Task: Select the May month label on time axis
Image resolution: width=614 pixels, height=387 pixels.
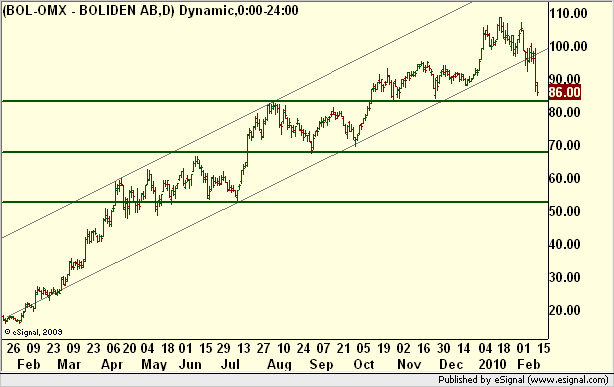Action: (x=154, y=365)
